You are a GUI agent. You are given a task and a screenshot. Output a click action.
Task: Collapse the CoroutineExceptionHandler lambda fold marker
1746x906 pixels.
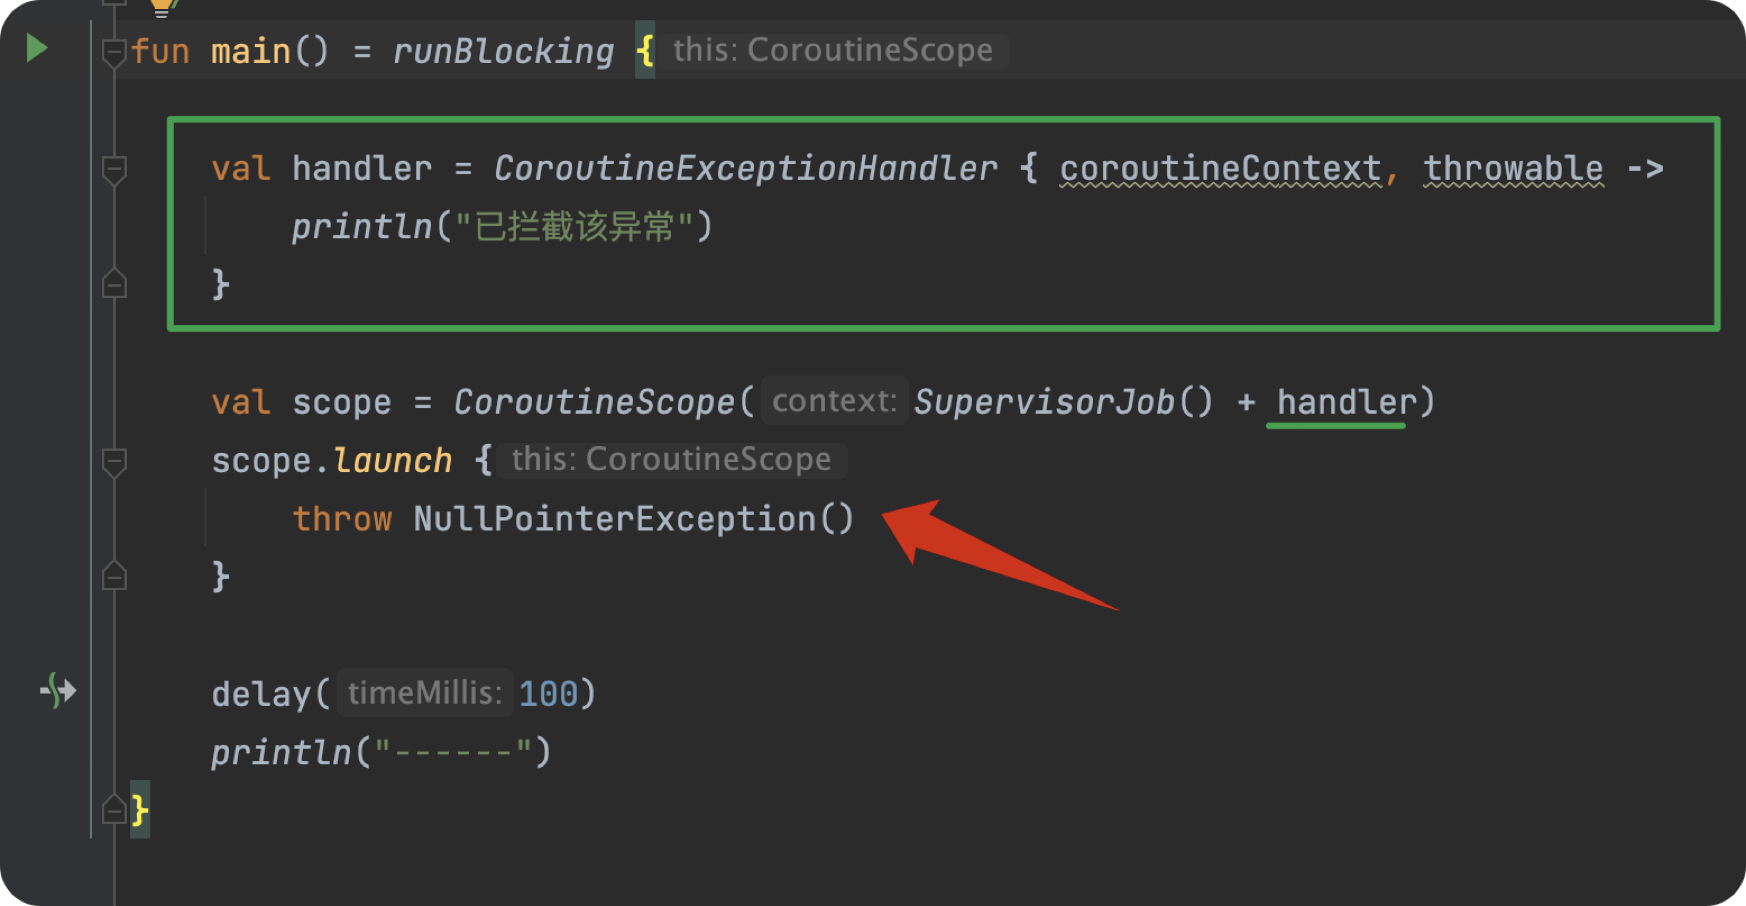[x=114, y=170]
